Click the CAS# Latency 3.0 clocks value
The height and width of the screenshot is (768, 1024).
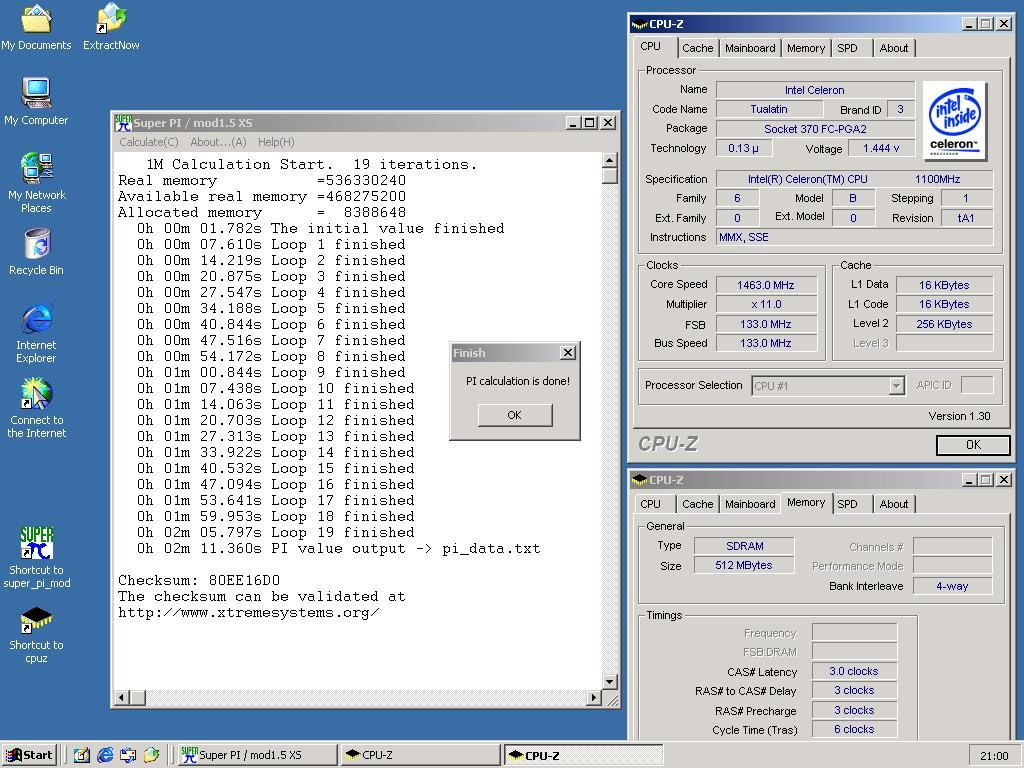pos(854,671)
